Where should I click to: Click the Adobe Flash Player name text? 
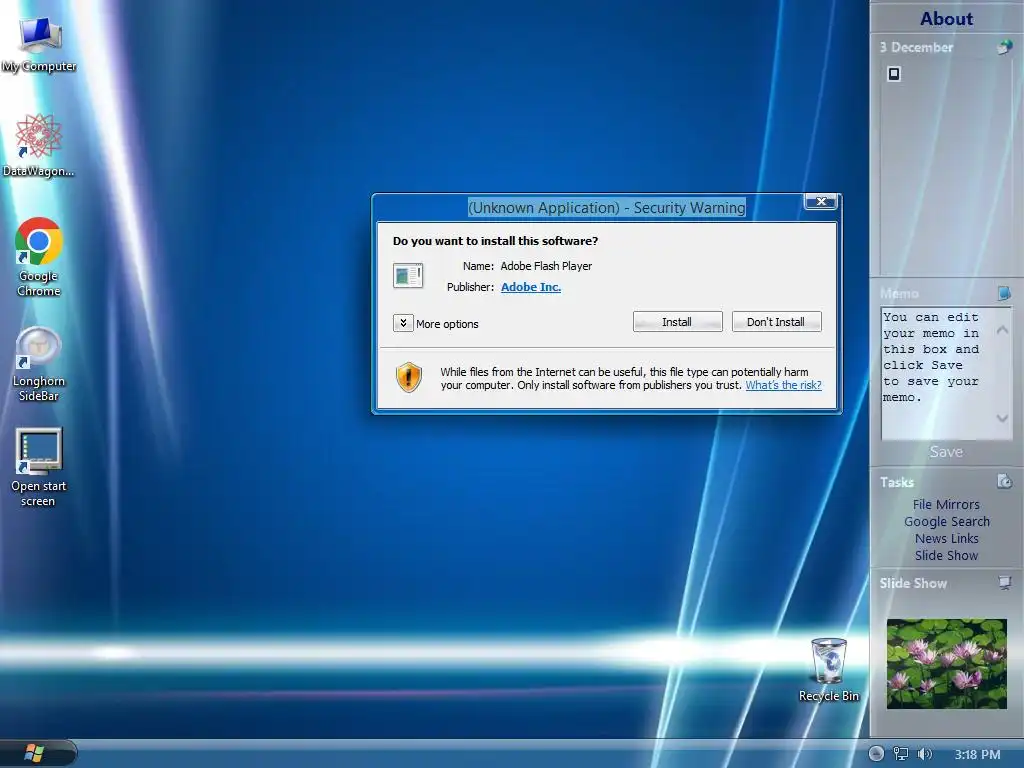click(546, 266)
